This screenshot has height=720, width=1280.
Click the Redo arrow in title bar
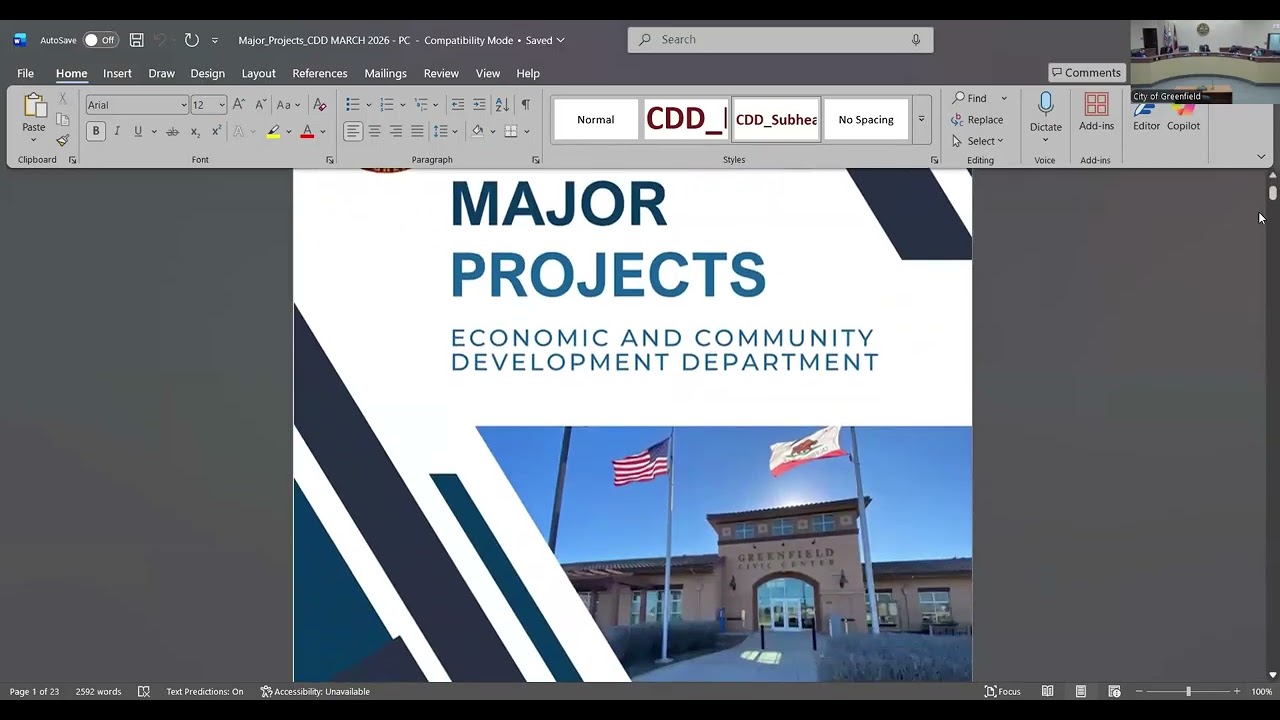[x=191, y=40]
